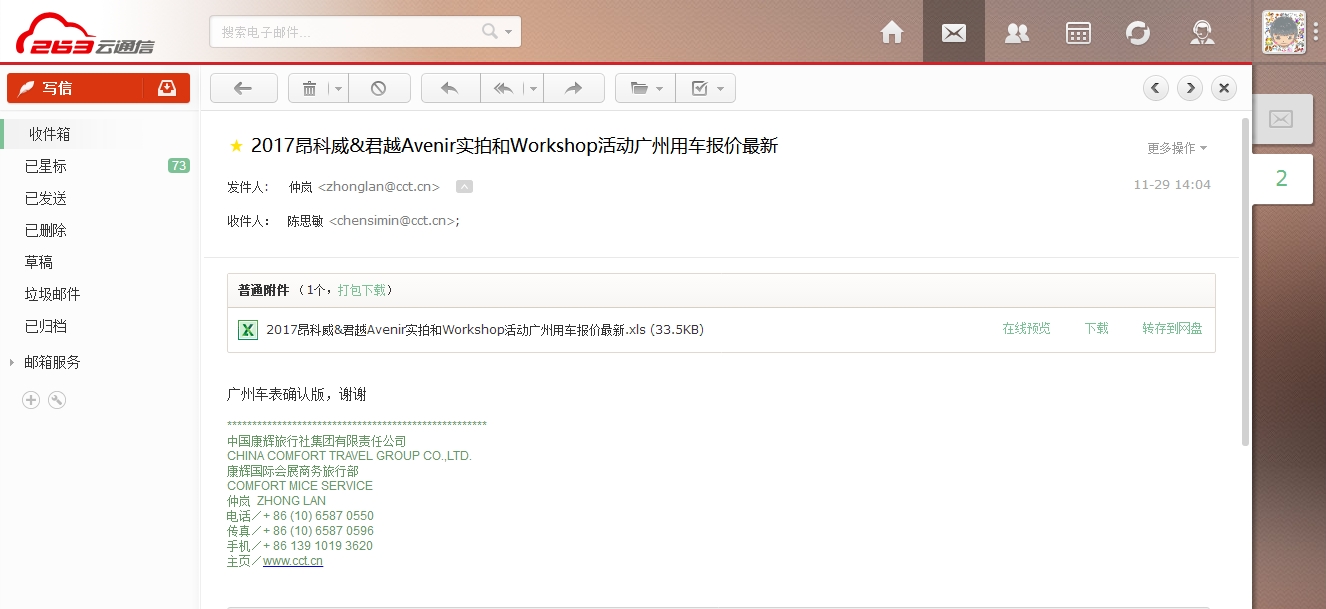
Task: Open the calendar icon in top bar
Action: [x=1078, y=32]
